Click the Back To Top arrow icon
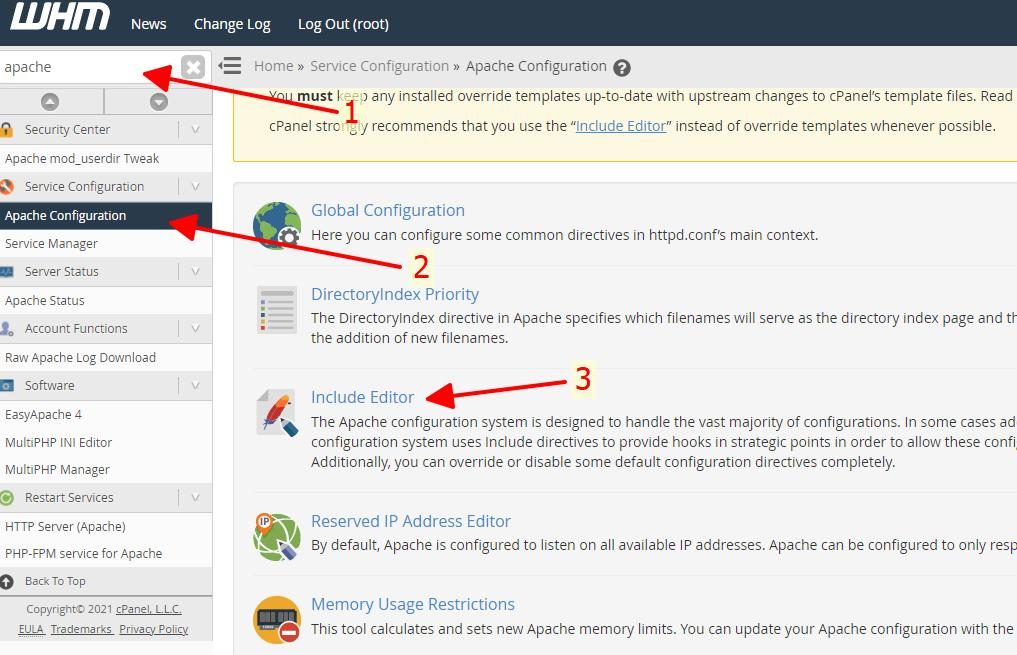This screenshot has height=655, width=1017. click(6, 582)
